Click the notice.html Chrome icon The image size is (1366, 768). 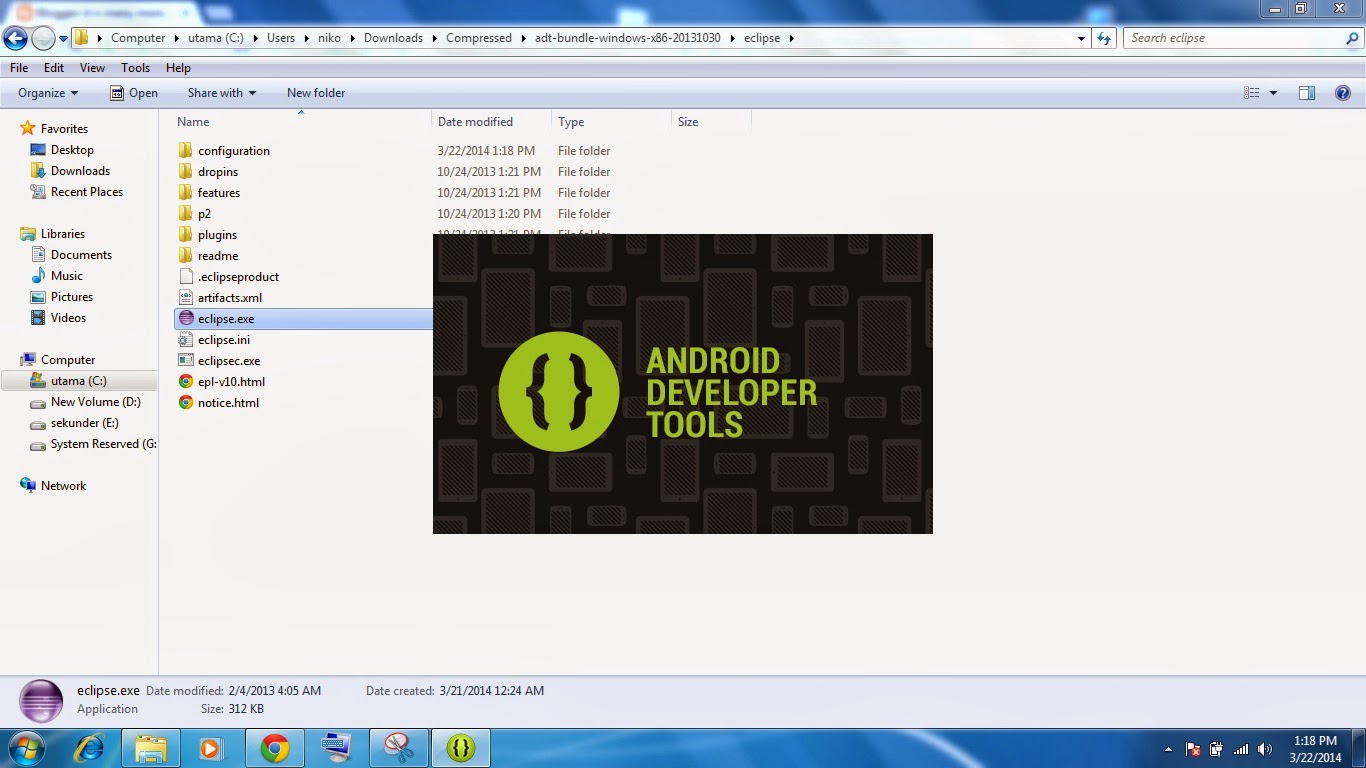185,402
